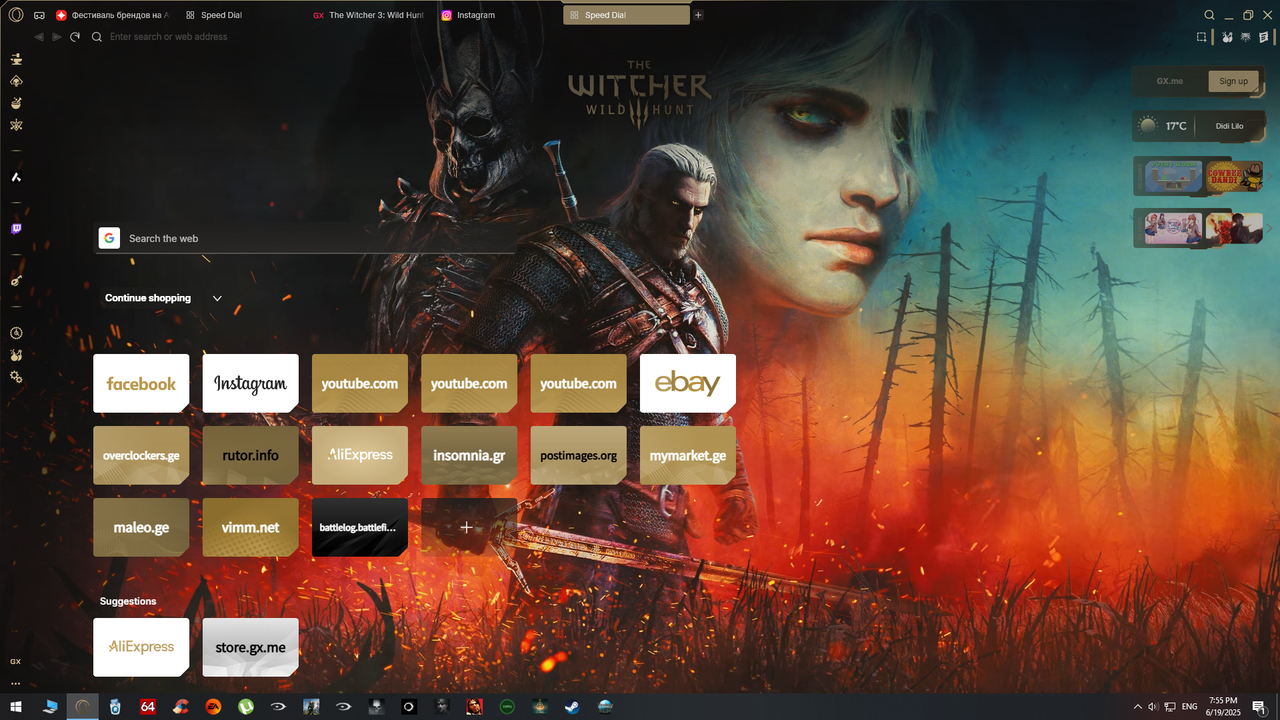The height and width of the screenshot is (720, 1280).
Task: Go forward with the right arrow
Action: coord(57,37)
